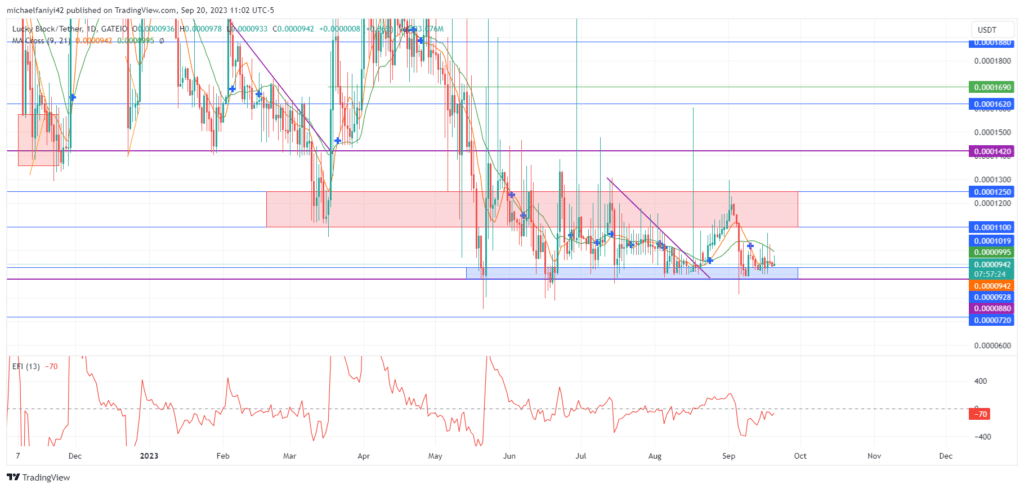Click the teal 0.0000942 label with countdown
This screenshot has height=489, width=1024.
pyautogui.click(x=989, y=270)
